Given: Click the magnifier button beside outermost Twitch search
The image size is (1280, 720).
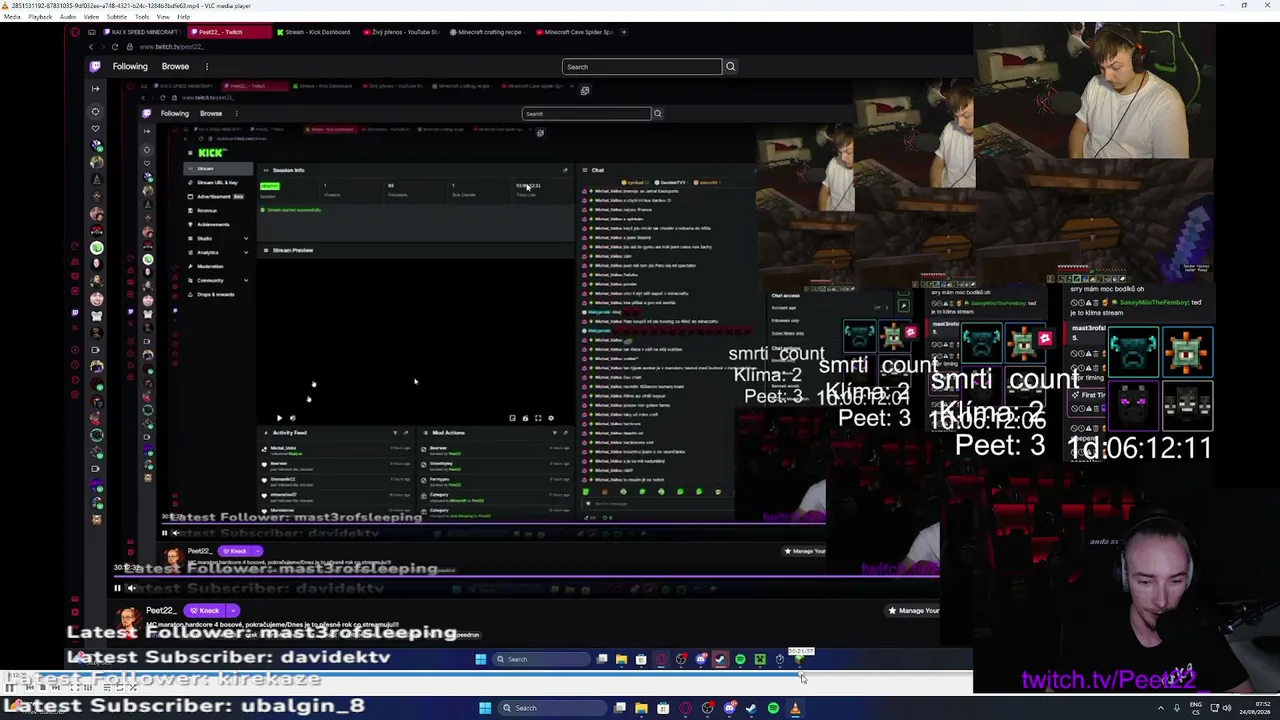Looking at the screenshot, I should pyautogui.click(x=730, y=67).
